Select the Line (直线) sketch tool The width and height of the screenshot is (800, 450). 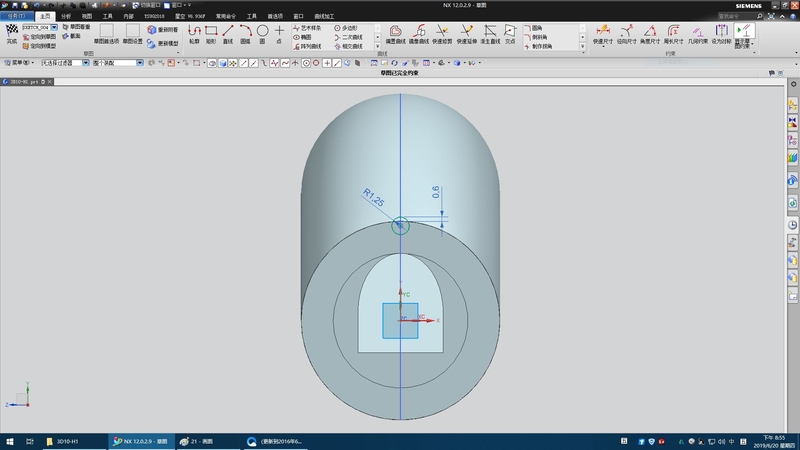point(228,32)
